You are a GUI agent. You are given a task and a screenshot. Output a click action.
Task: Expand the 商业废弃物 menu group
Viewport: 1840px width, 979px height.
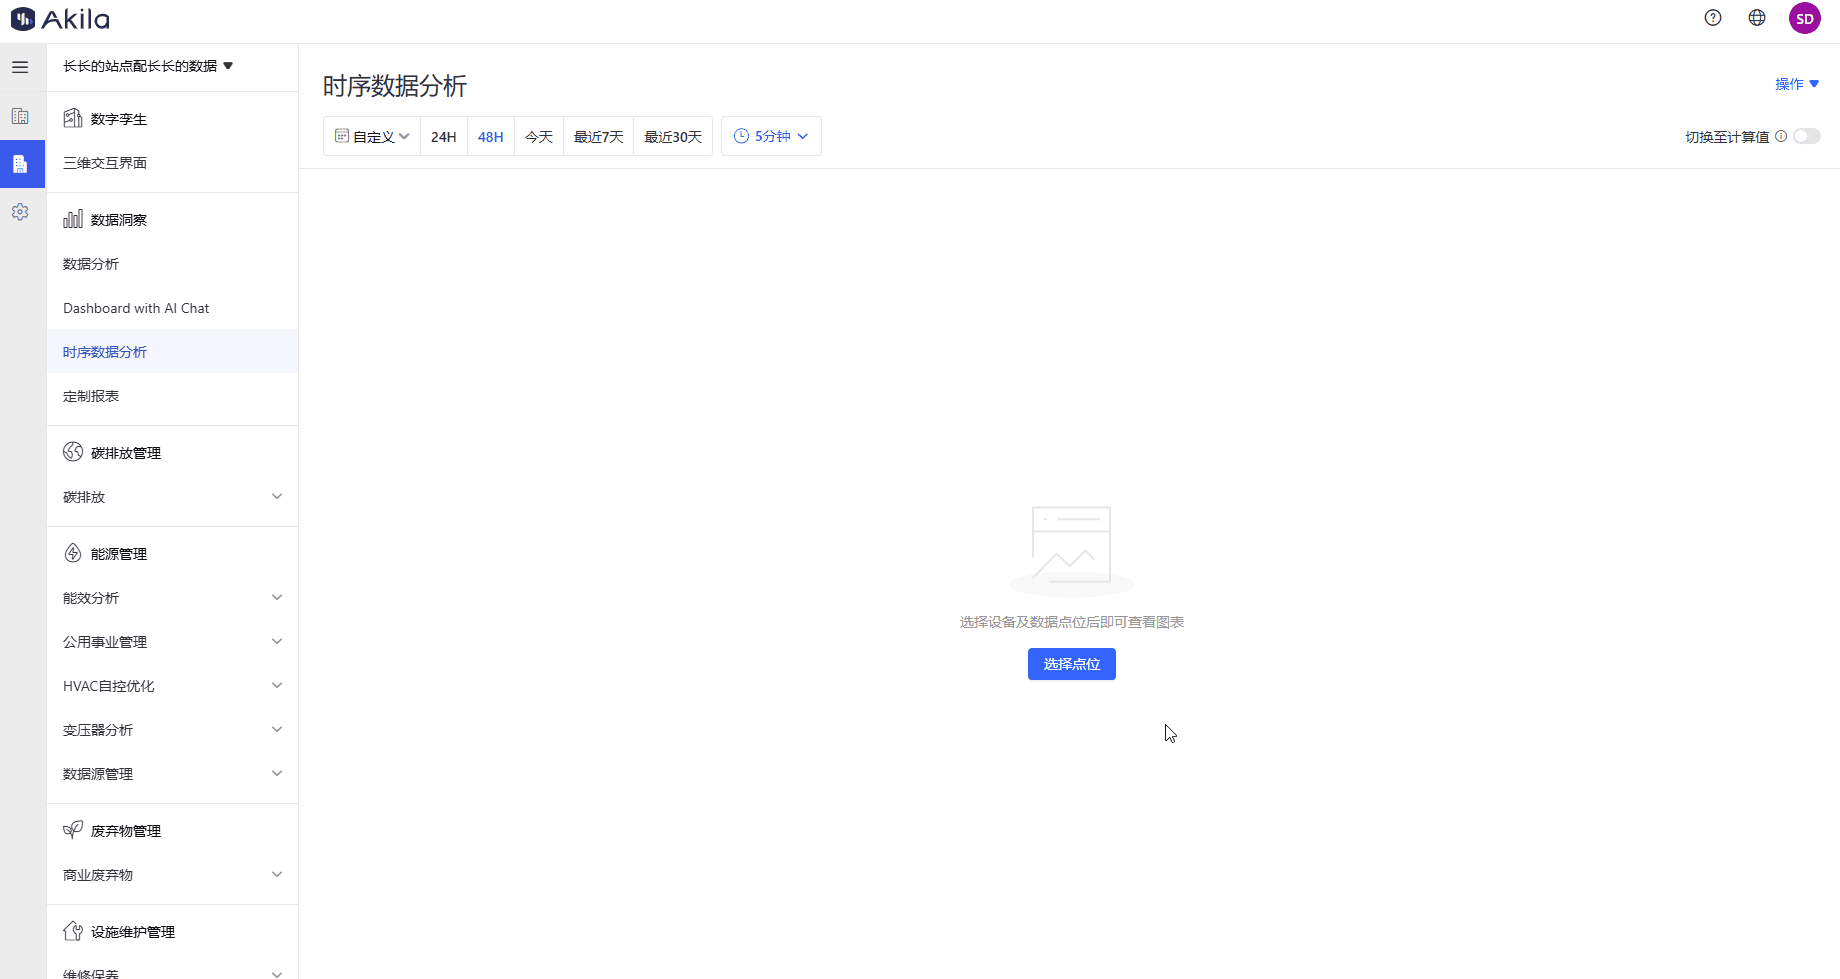coord(172,875)
